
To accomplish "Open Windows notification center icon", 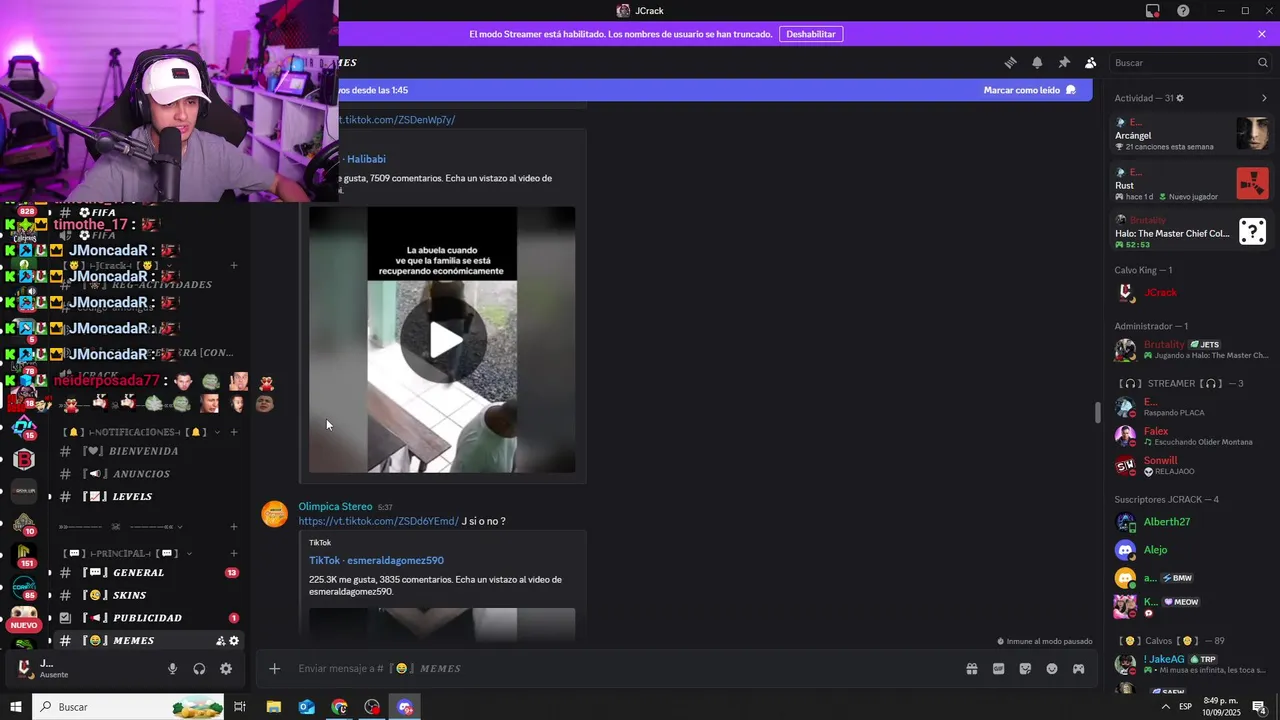I will [x=1259, y=707].
